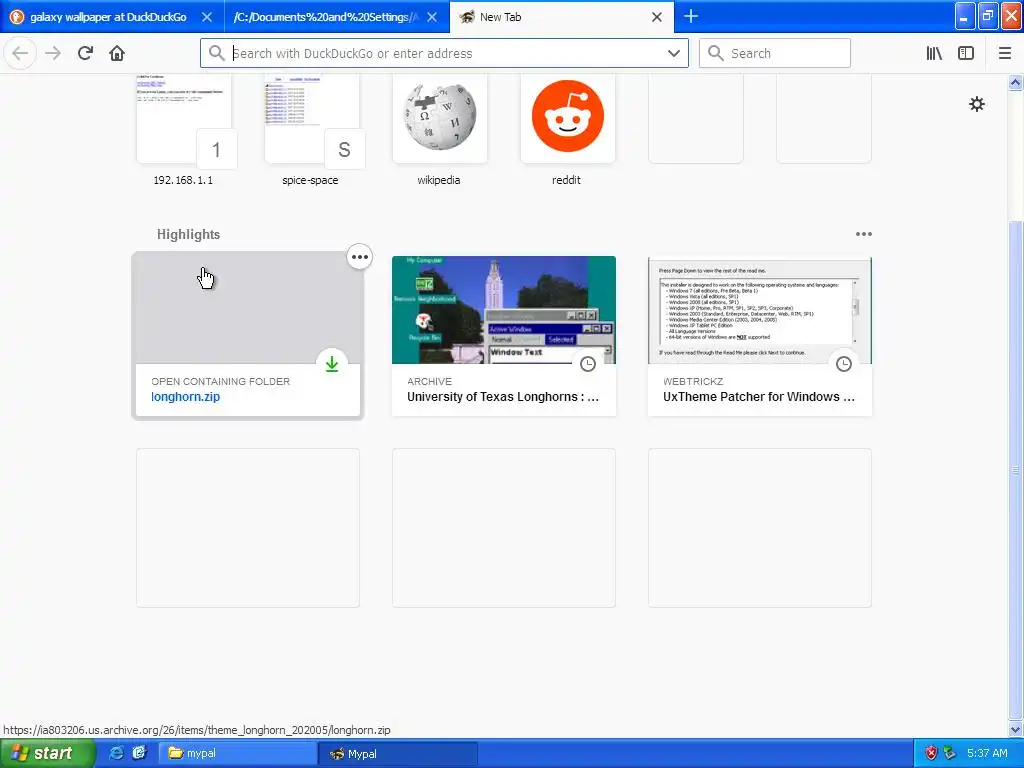Viewport: 1024px width, 768px height.
Task: Click the longhorn.zip download link
Action: pos(185,396)
